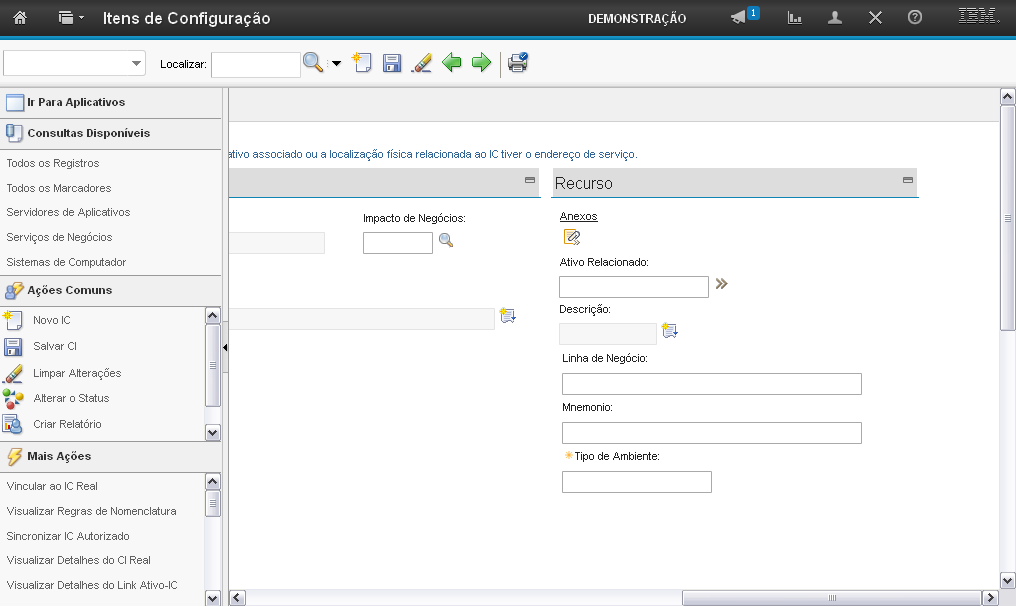
Task: Open Ativo Relacionado detail menu chevron
Action: [x=721, y=284]
